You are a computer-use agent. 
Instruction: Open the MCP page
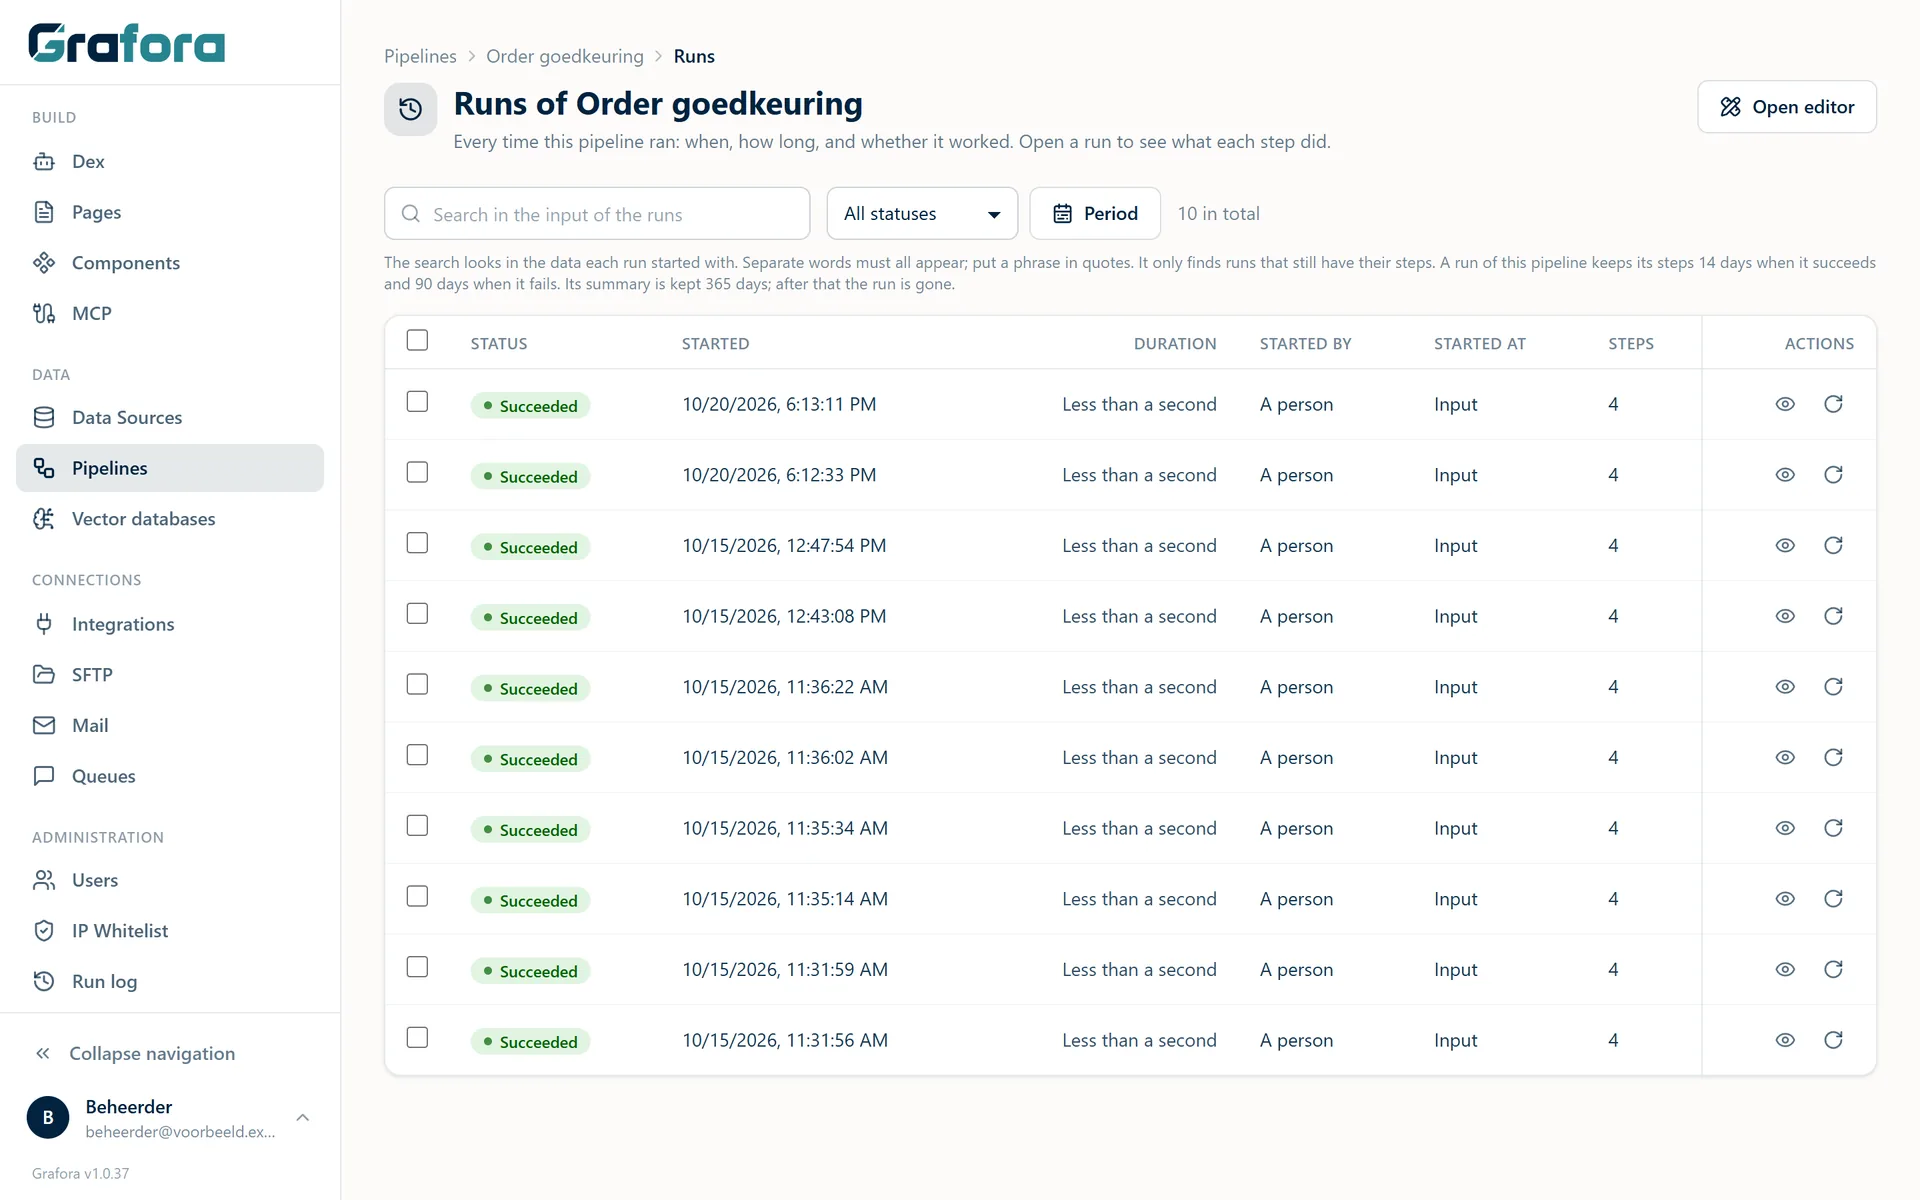pyautogui.click(x=170, y=313)
